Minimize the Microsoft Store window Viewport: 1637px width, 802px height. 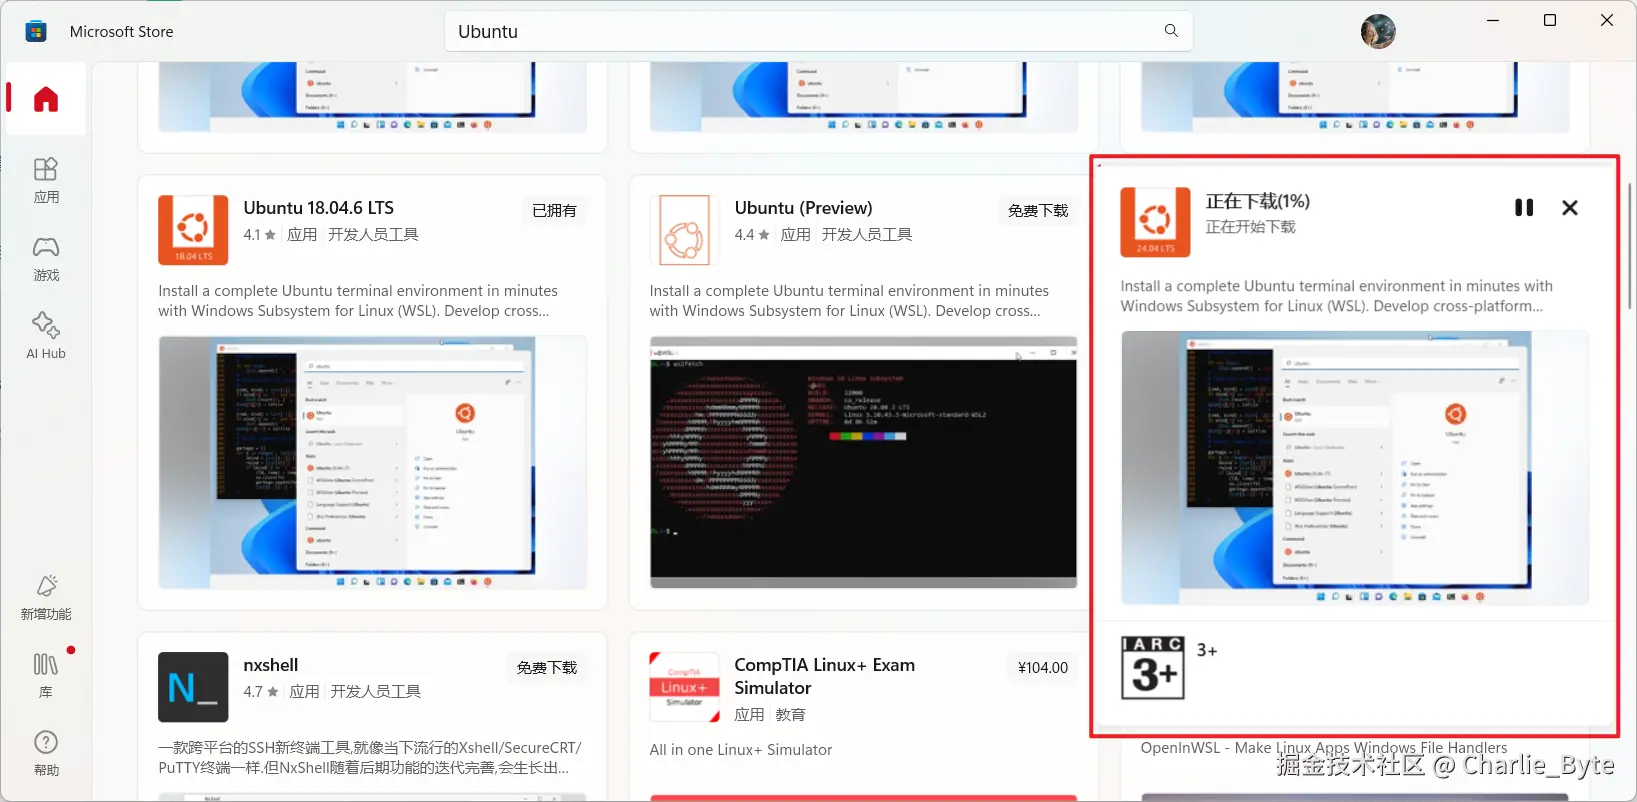coord(1493,20)
